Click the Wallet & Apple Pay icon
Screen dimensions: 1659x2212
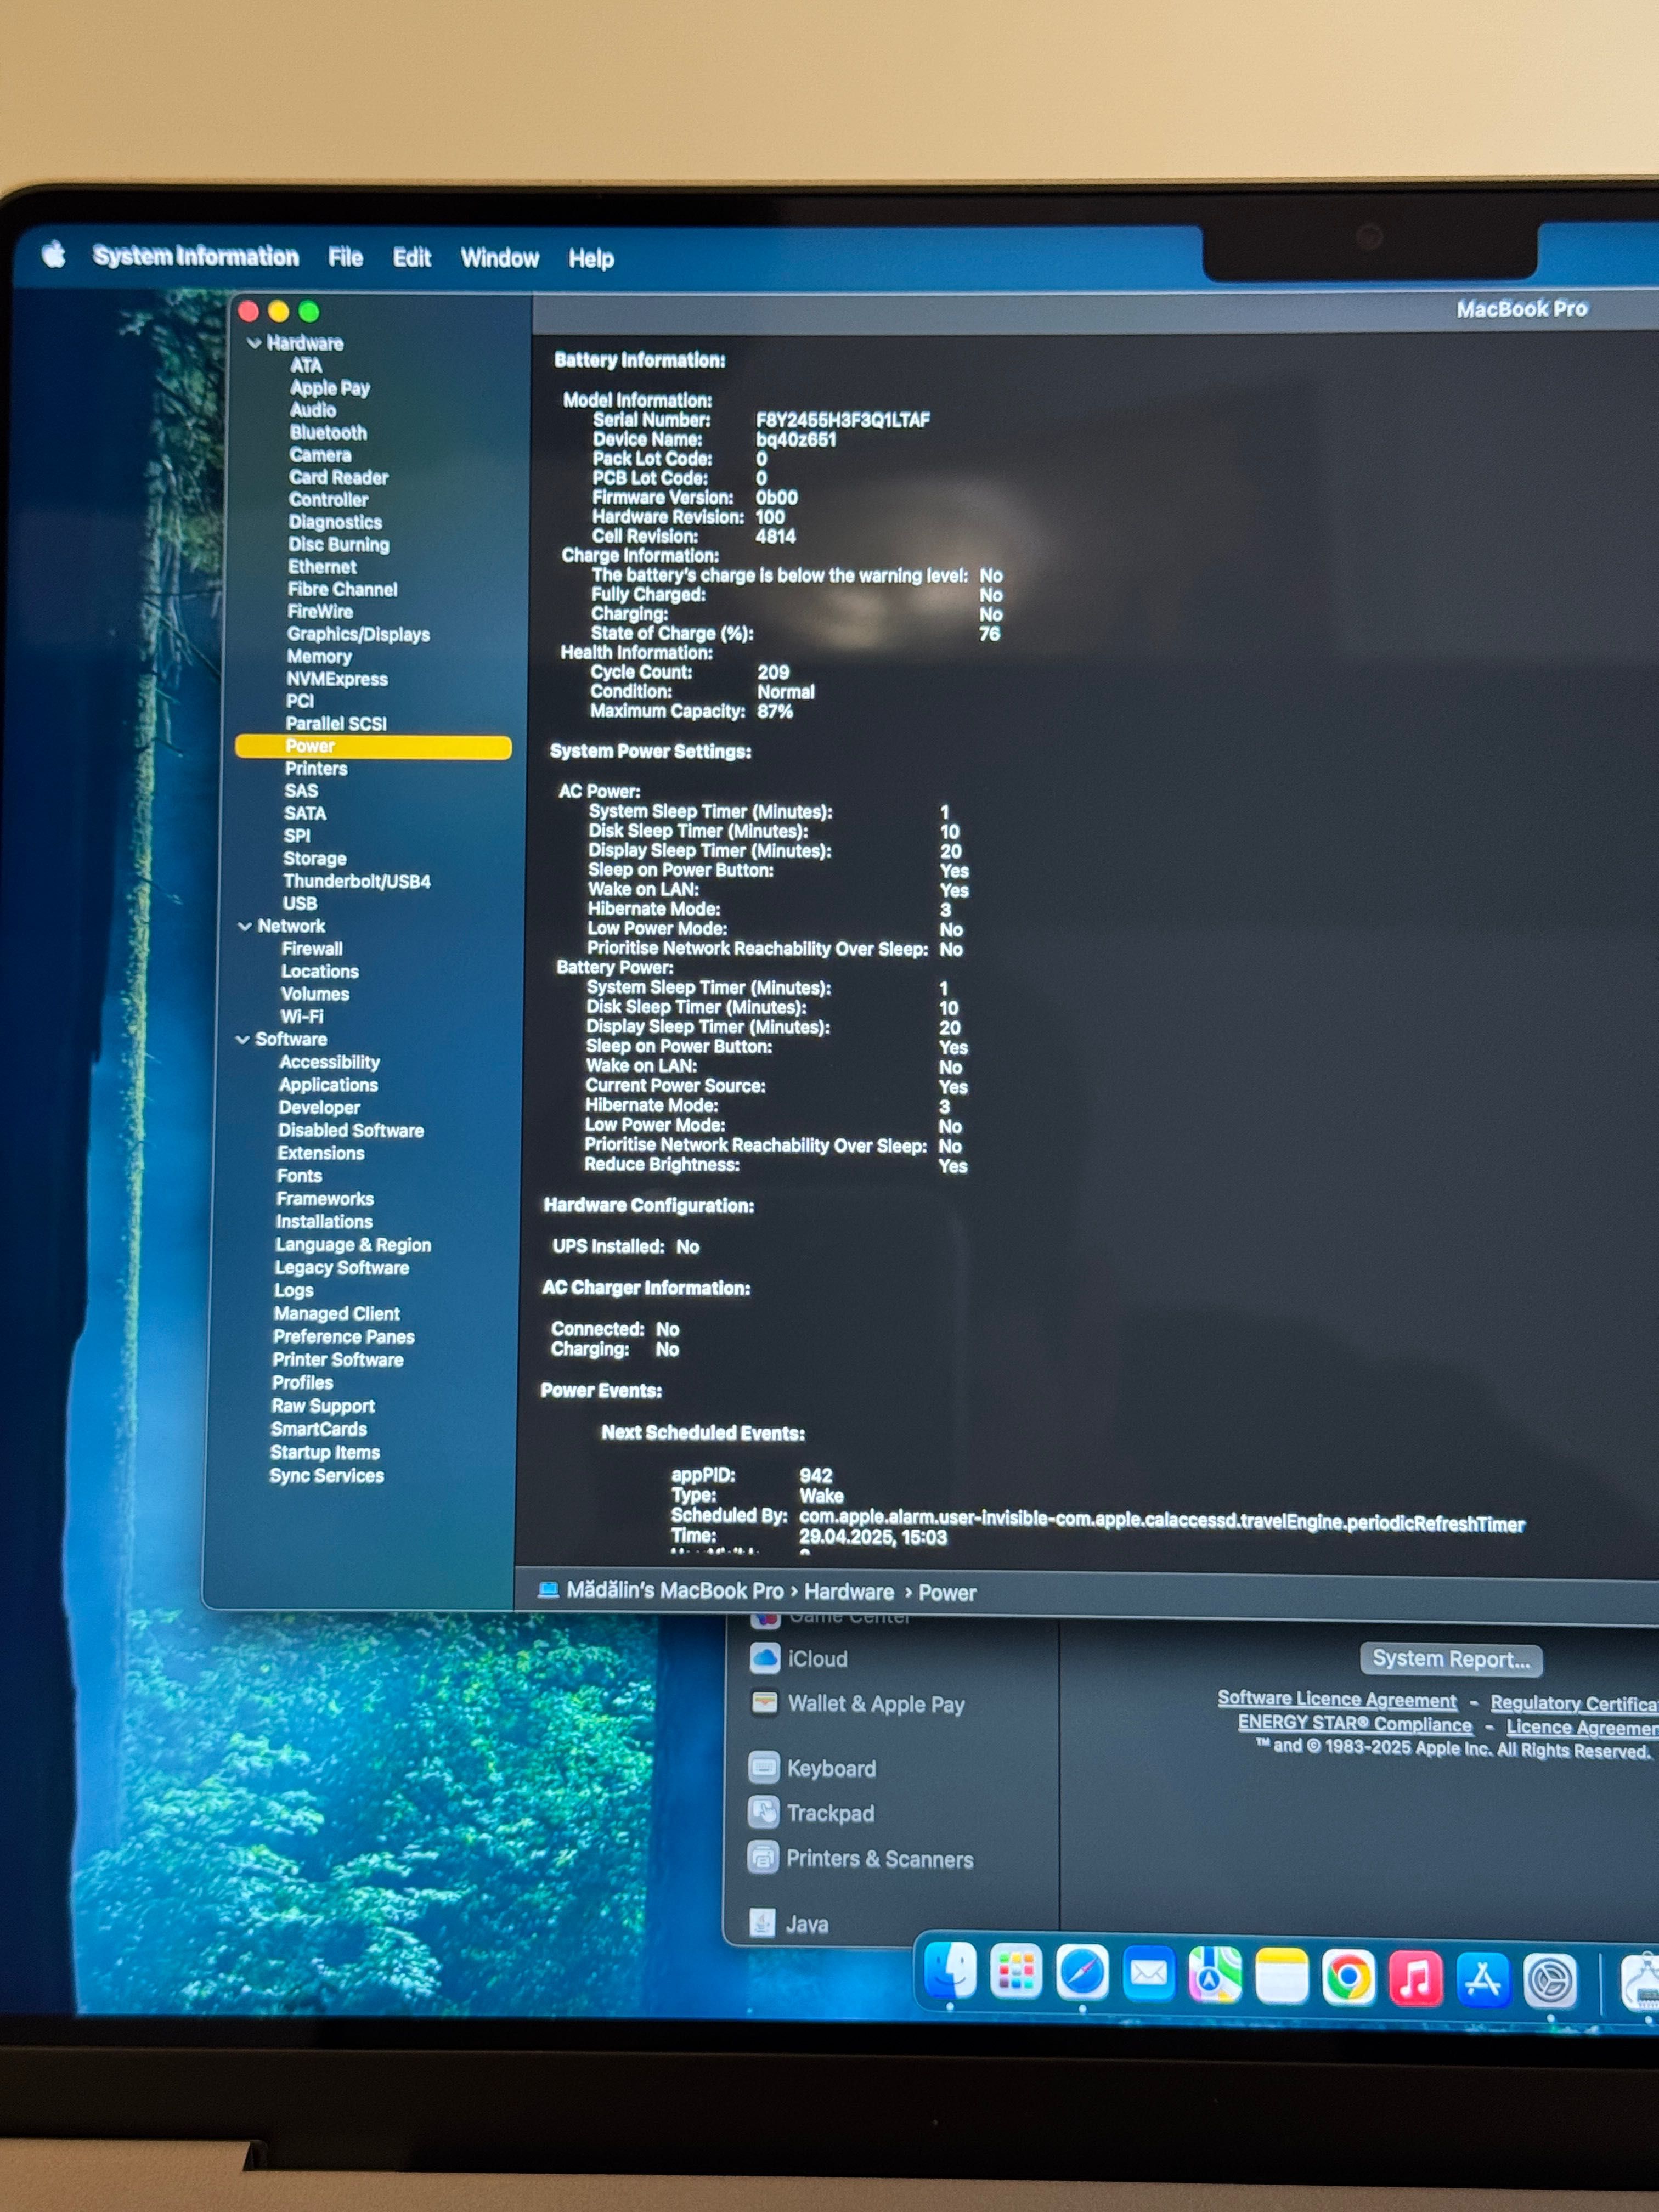tap(764, 1702)
